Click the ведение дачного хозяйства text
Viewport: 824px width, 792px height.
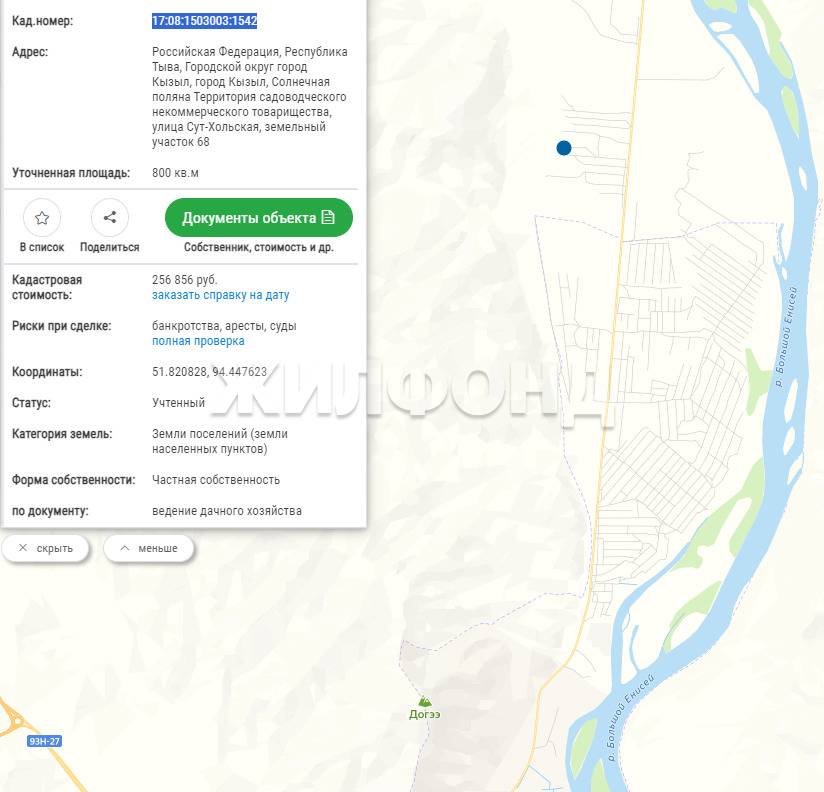(227, 511)
